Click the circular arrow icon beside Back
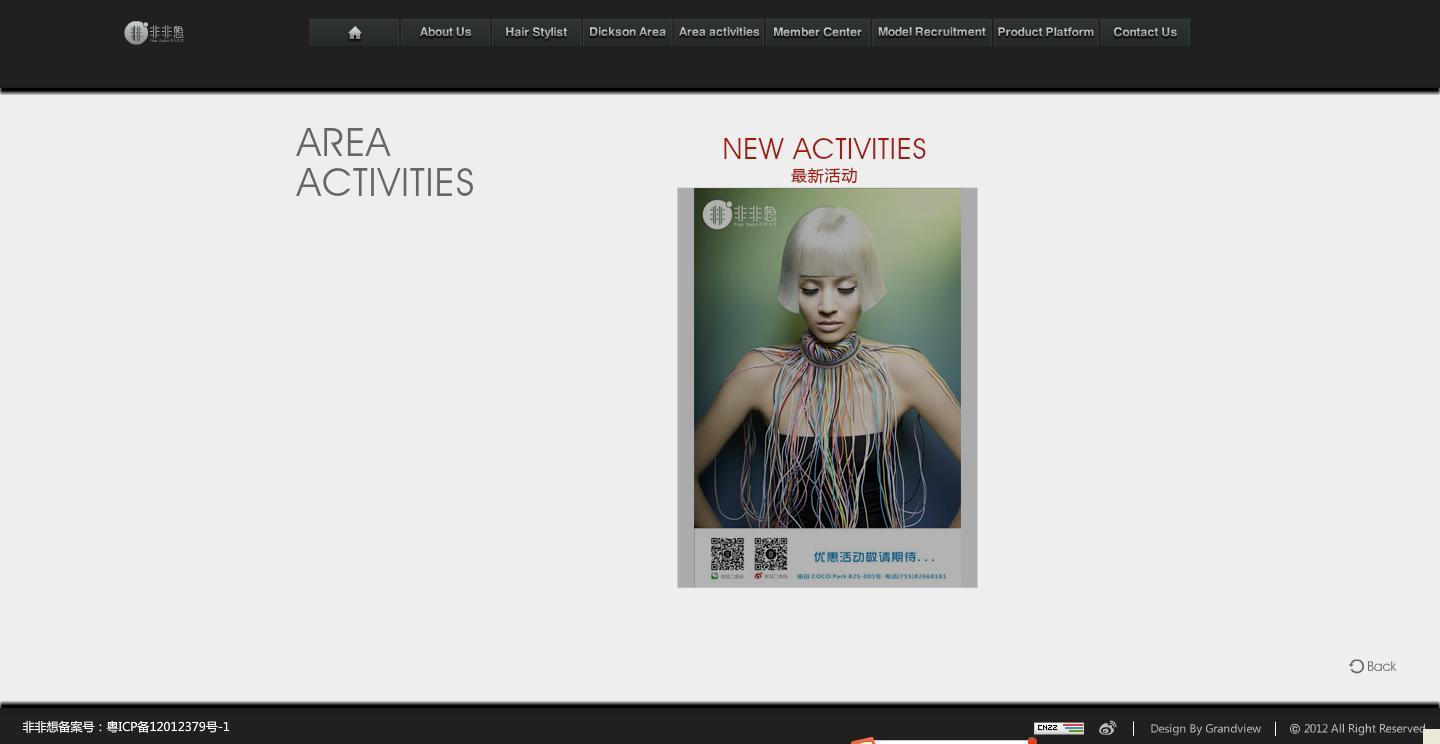This screenshot has height=744, width=1440. point(1356,666)
